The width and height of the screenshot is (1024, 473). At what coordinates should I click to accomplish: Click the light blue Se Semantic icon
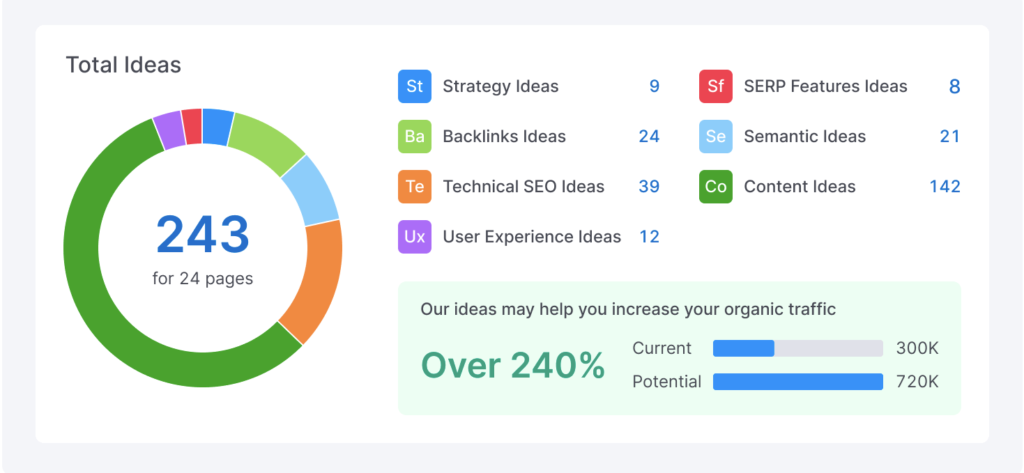[x=716, y=137]
